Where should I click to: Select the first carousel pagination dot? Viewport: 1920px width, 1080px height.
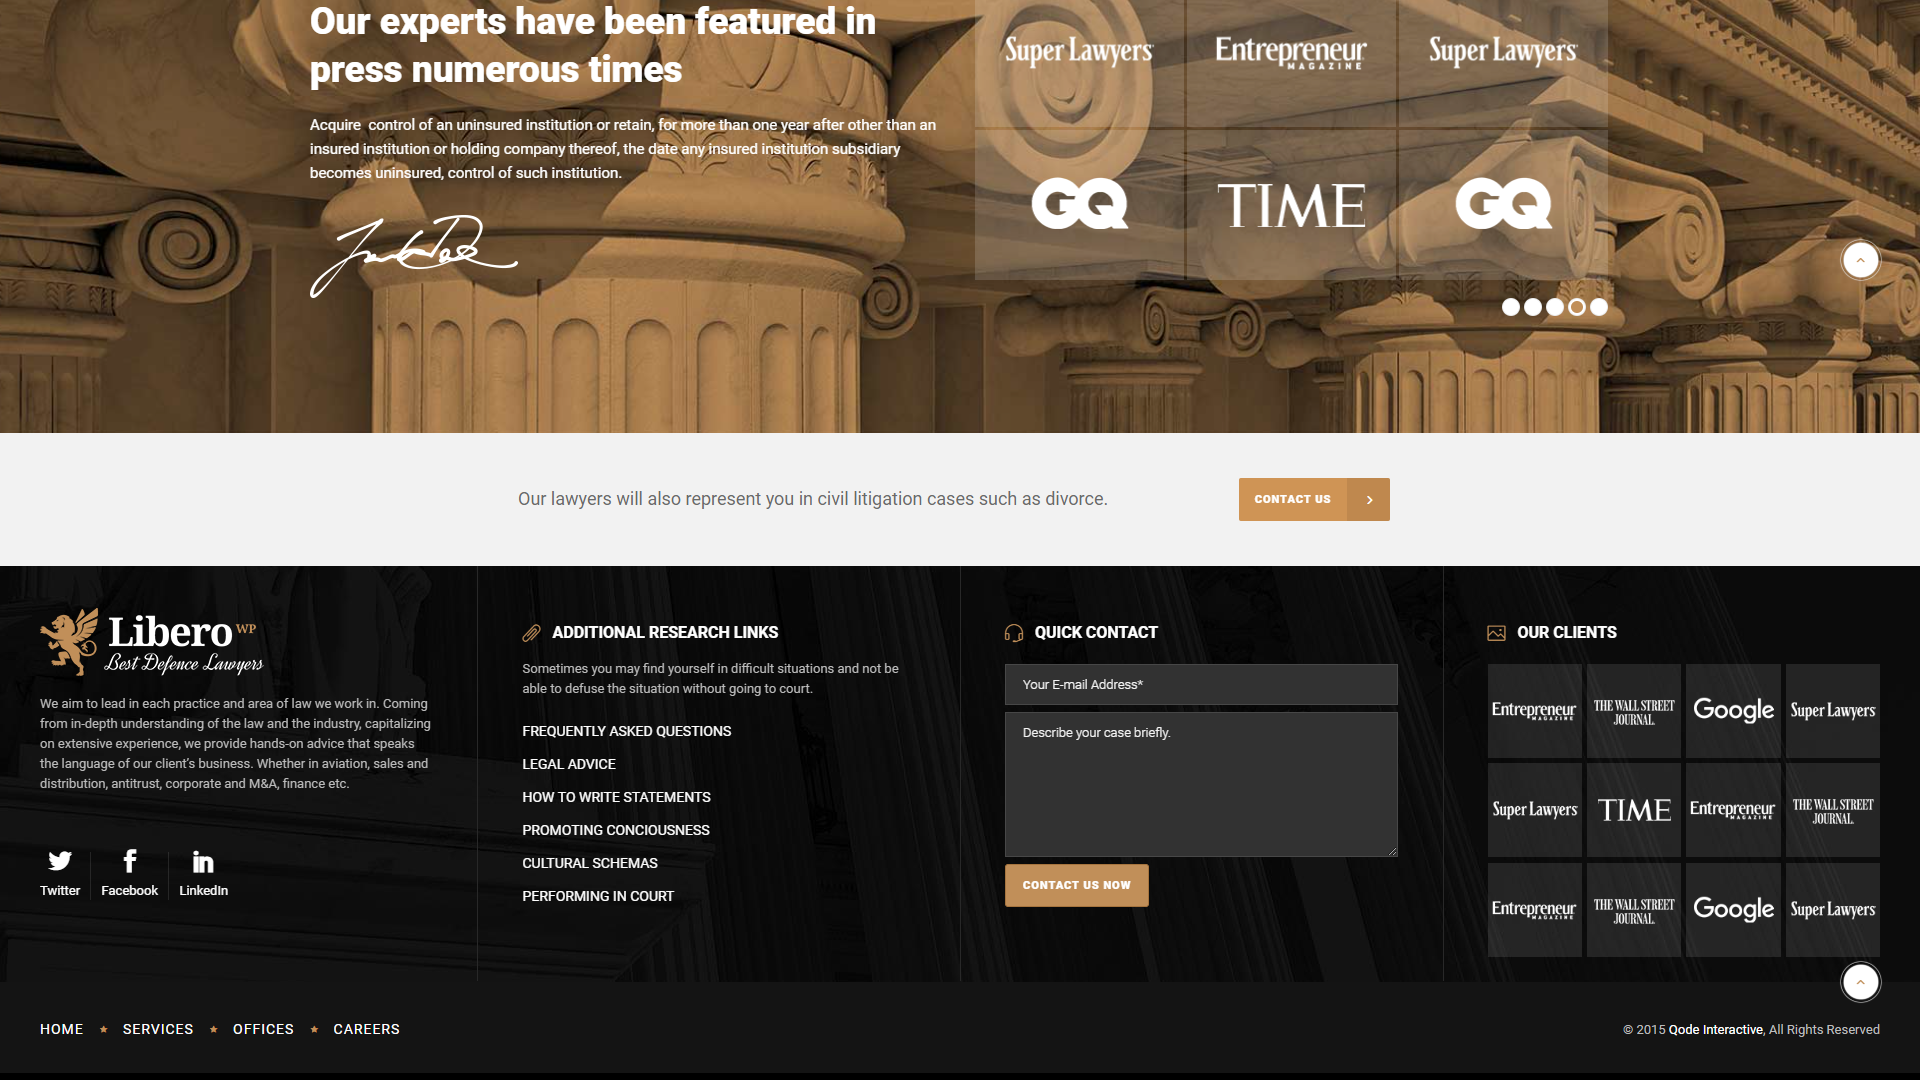(1511, 307)
